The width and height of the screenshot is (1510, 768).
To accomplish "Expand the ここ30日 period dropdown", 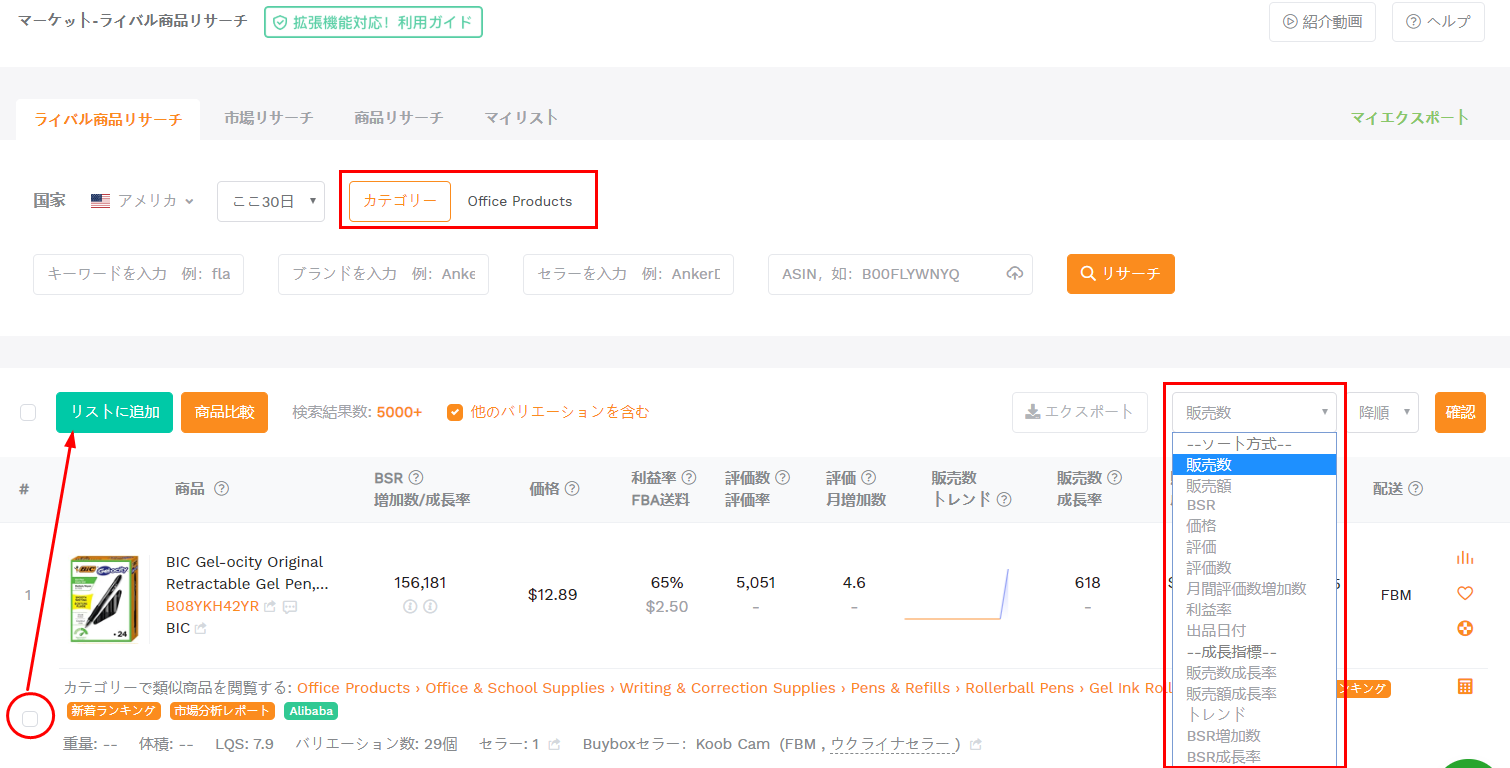I will pos(271,201).
